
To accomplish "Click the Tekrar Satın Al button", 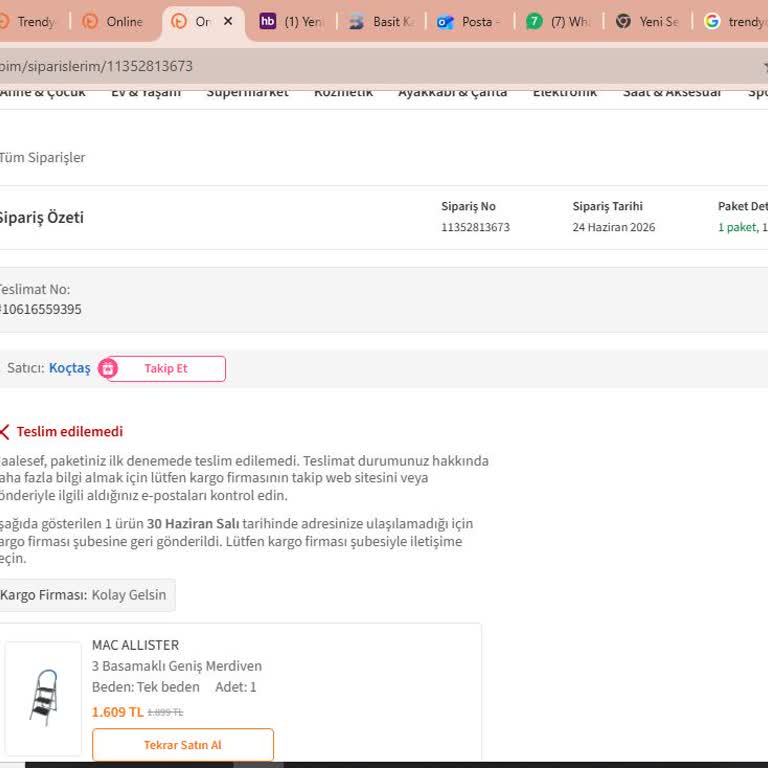I will click(x=183, y=744).
